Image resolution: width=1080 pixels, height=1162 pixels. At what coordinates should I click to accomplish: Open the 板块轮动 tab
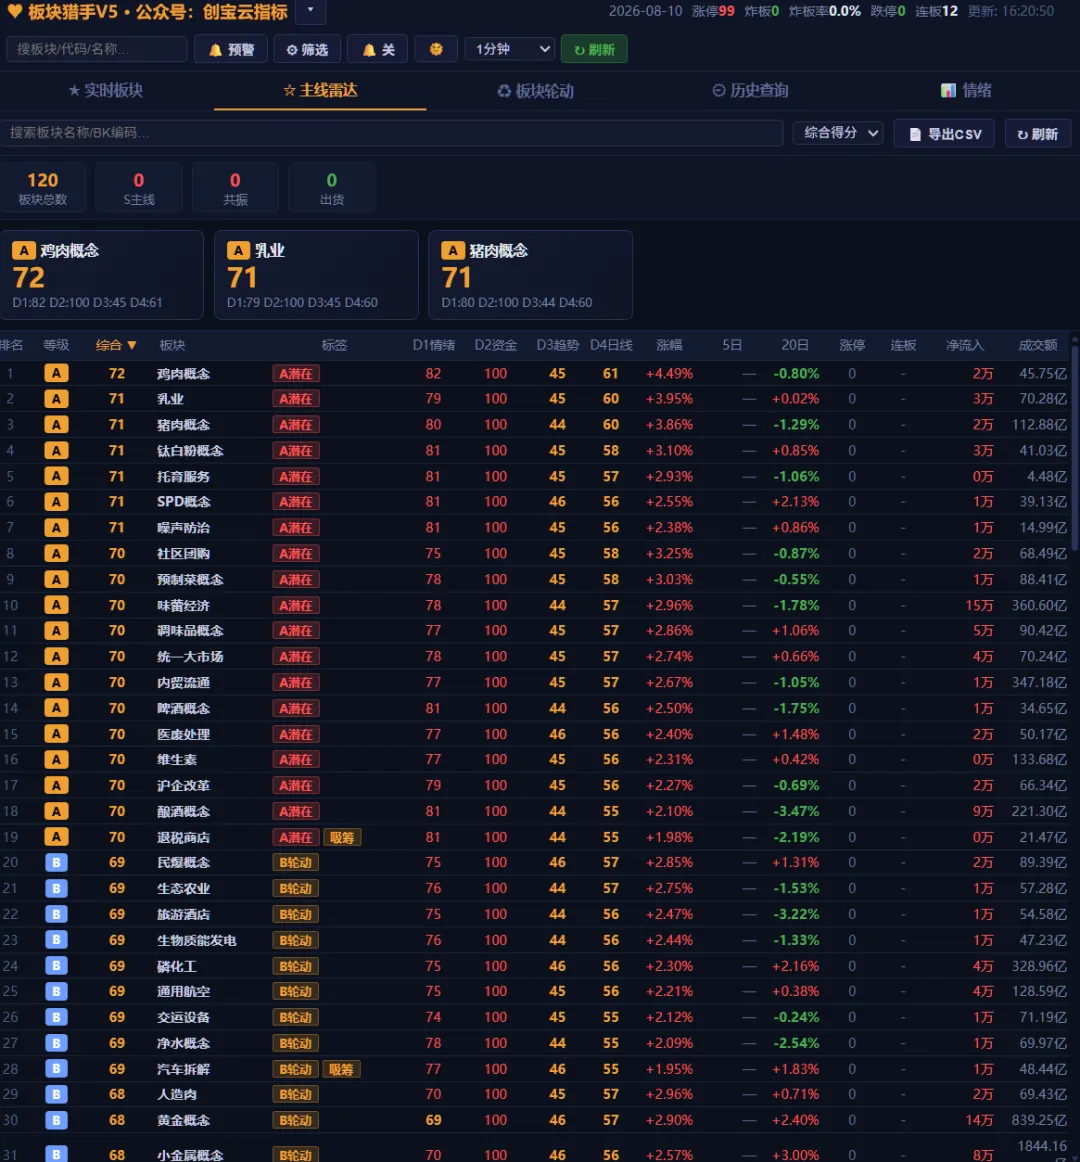[x=535, y=91]
